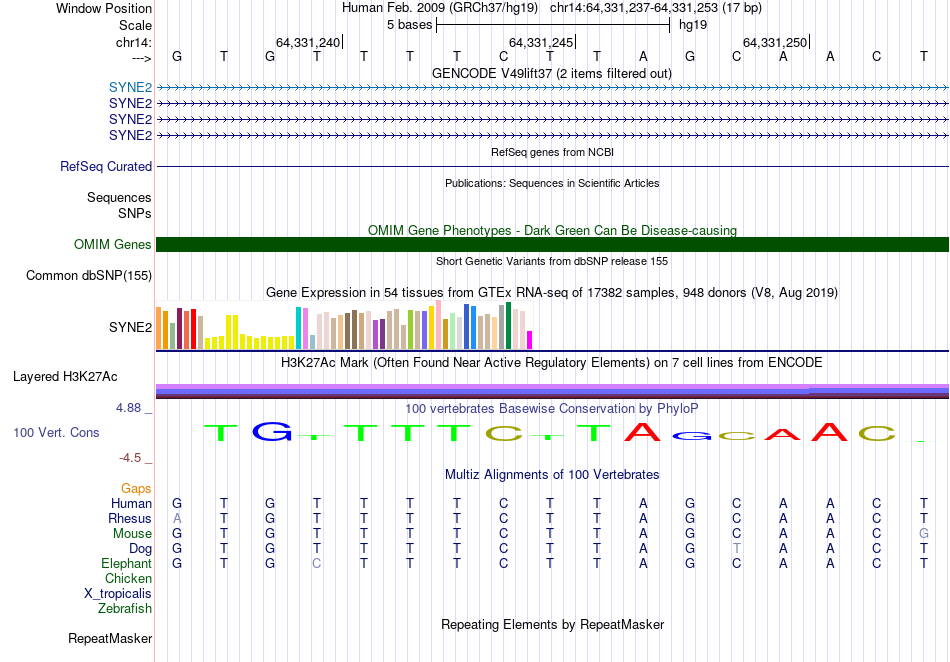Click the Chicken alignment row label
The image size is (950, 662).
coord(128,578)
